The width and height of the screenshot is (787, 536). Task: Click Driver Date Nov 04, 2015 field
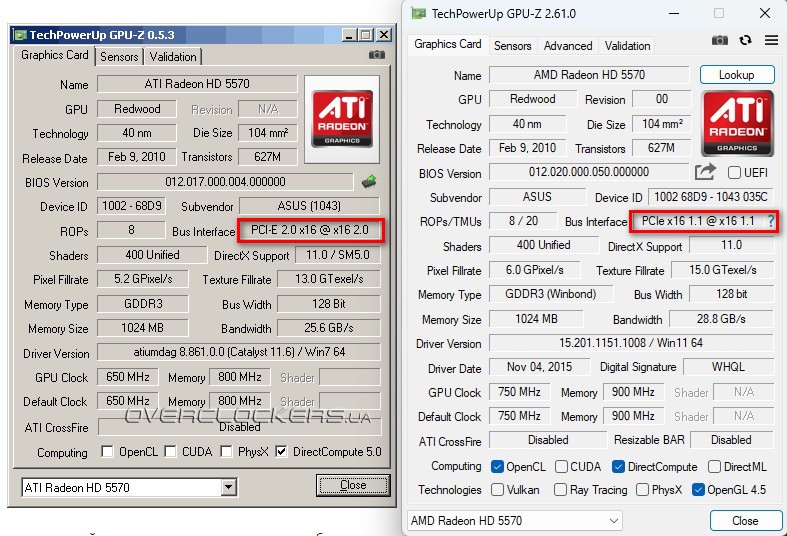click(540, 367)
